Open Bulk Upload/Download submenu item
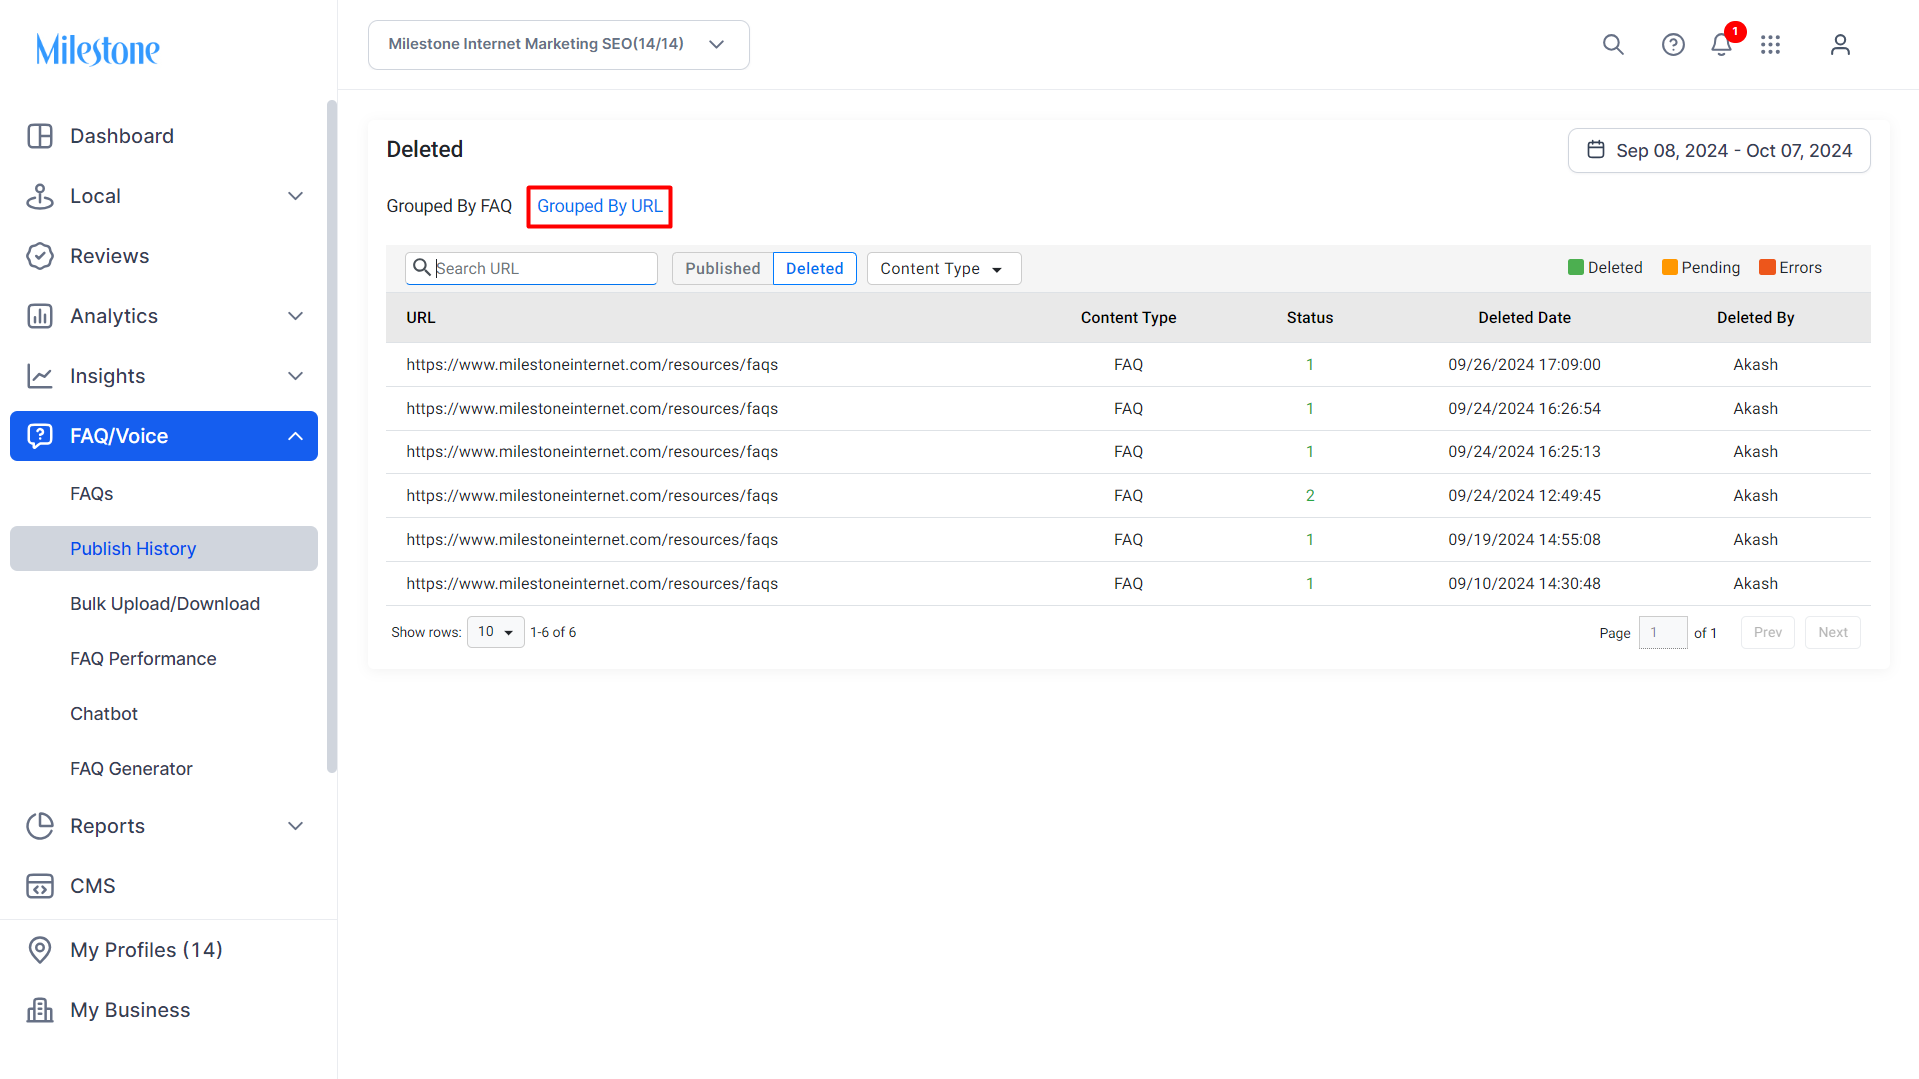The width and height of the screenshot is (1919, 1079). pyautogui.click(x=165, y=604)
